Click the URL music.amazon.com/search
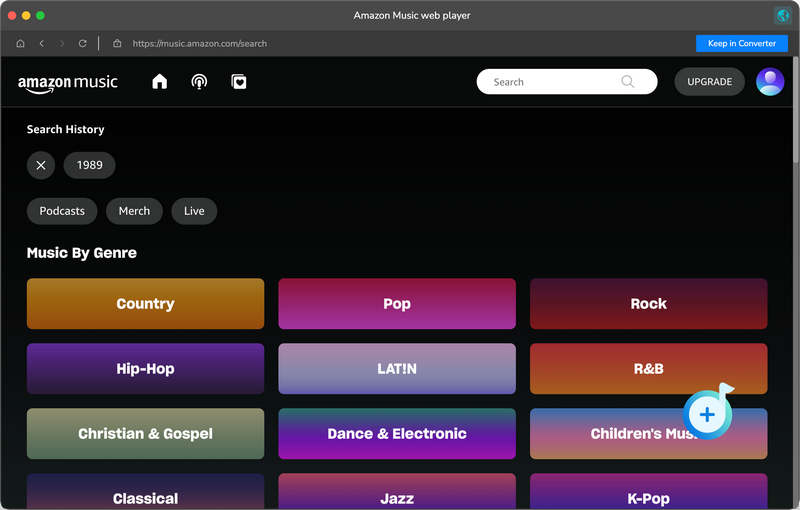This screenshot has width=800, height=510. pos(199,43)
